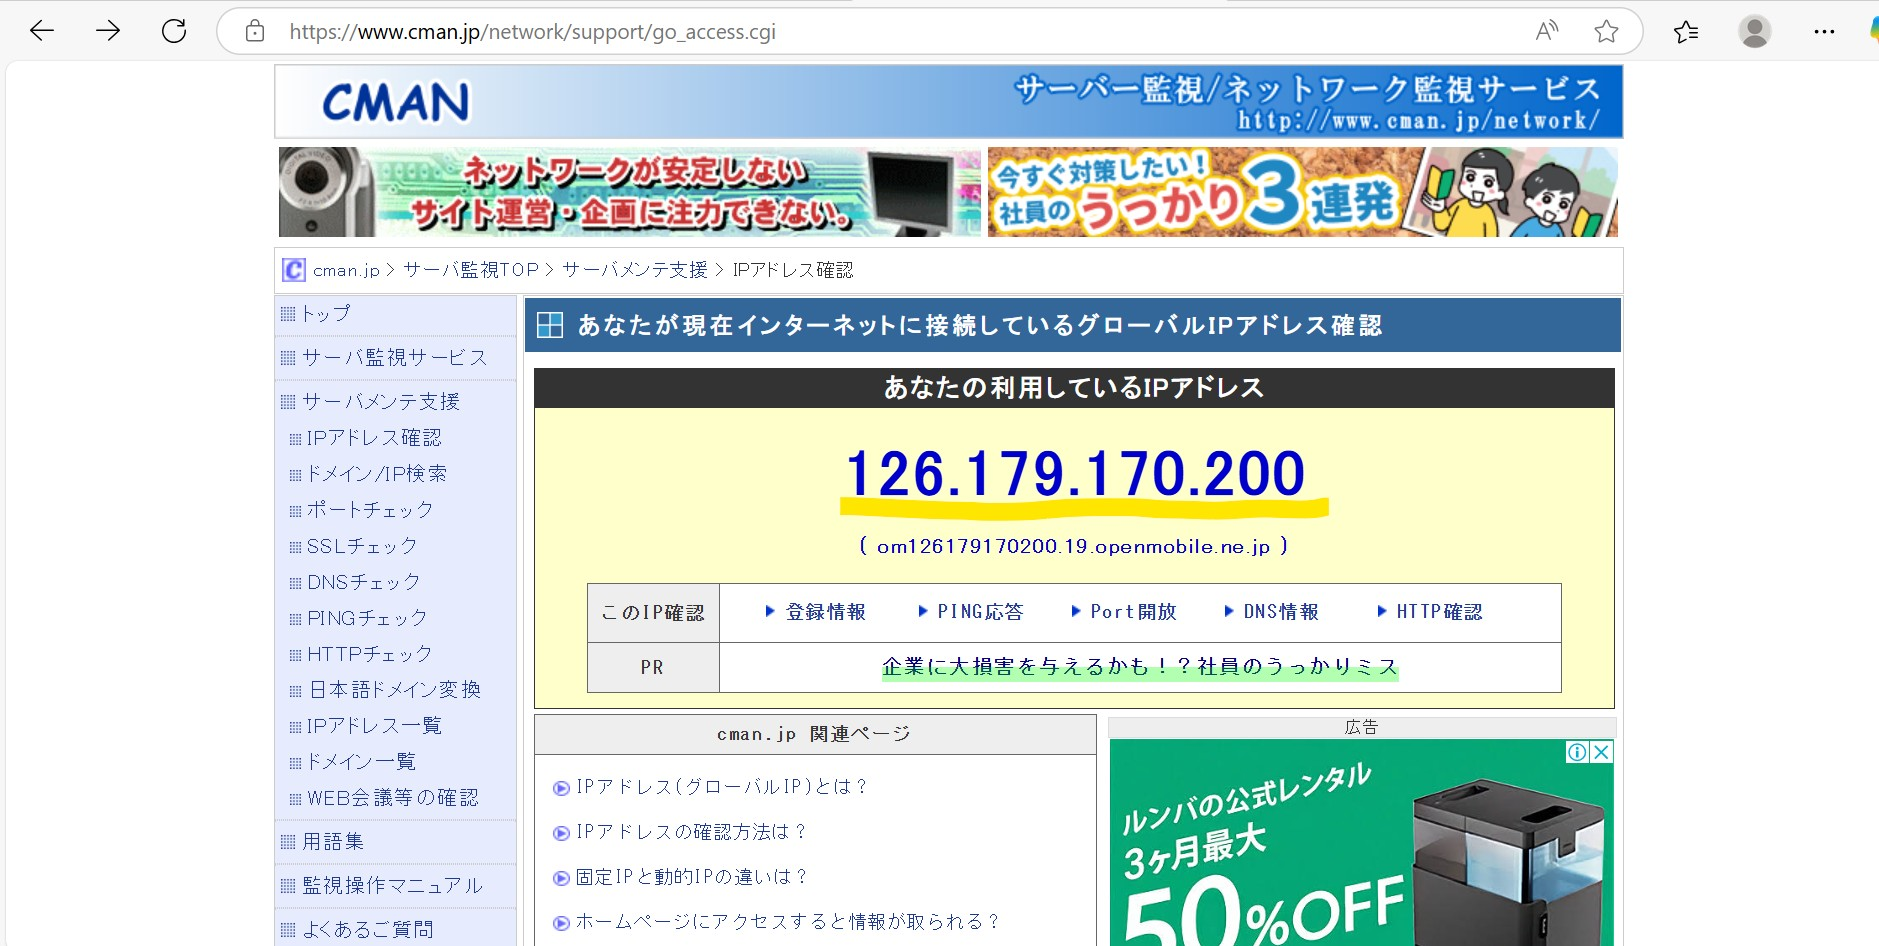Select DNSチェック in the sidebar menu
Image resolution: width=1879 pixels, height=946 pixels.
(363, 582)
